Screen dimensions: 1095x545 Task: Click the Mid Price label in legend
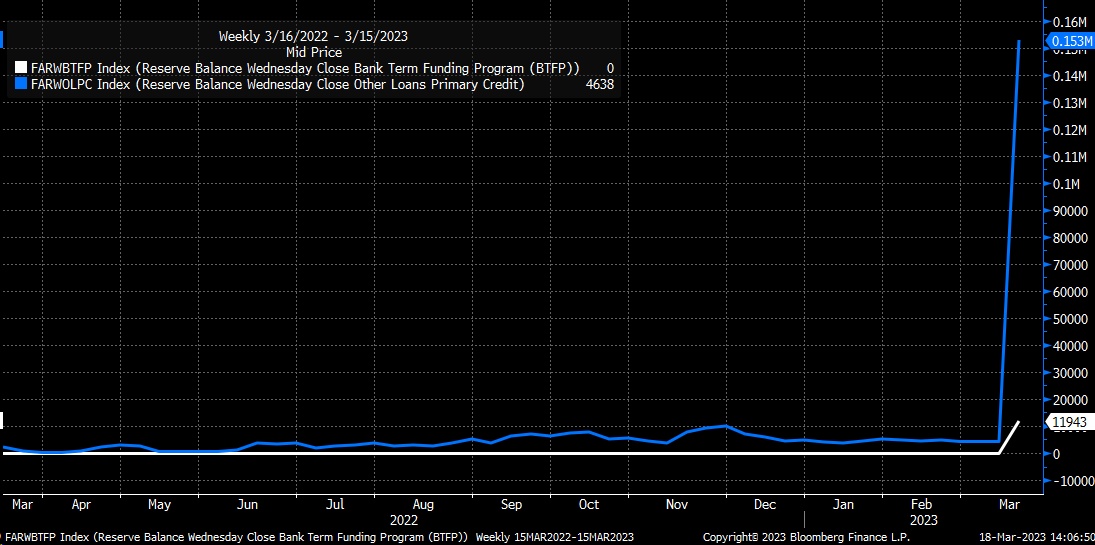click(314, 52)
